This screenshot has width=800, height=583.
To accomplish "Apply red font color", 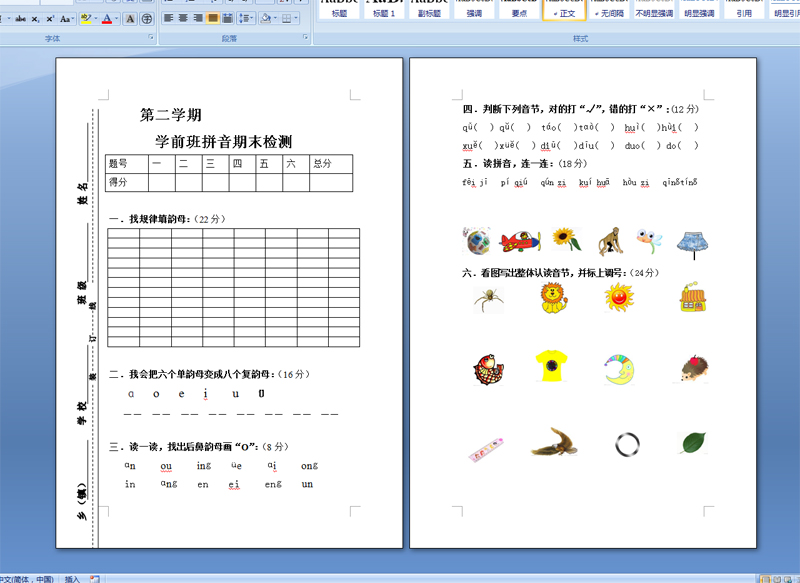I will click(x=107, y=19).
